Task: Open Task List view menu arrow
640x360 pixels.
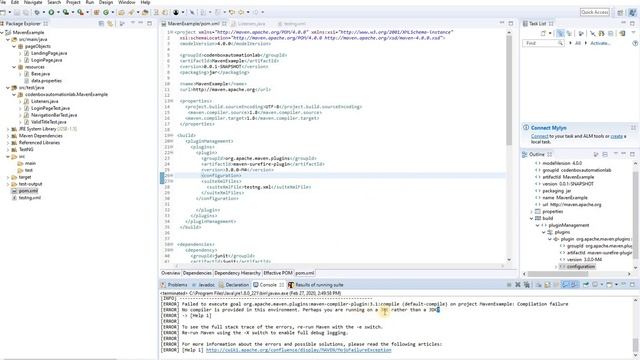Action: tap(633, 33)
